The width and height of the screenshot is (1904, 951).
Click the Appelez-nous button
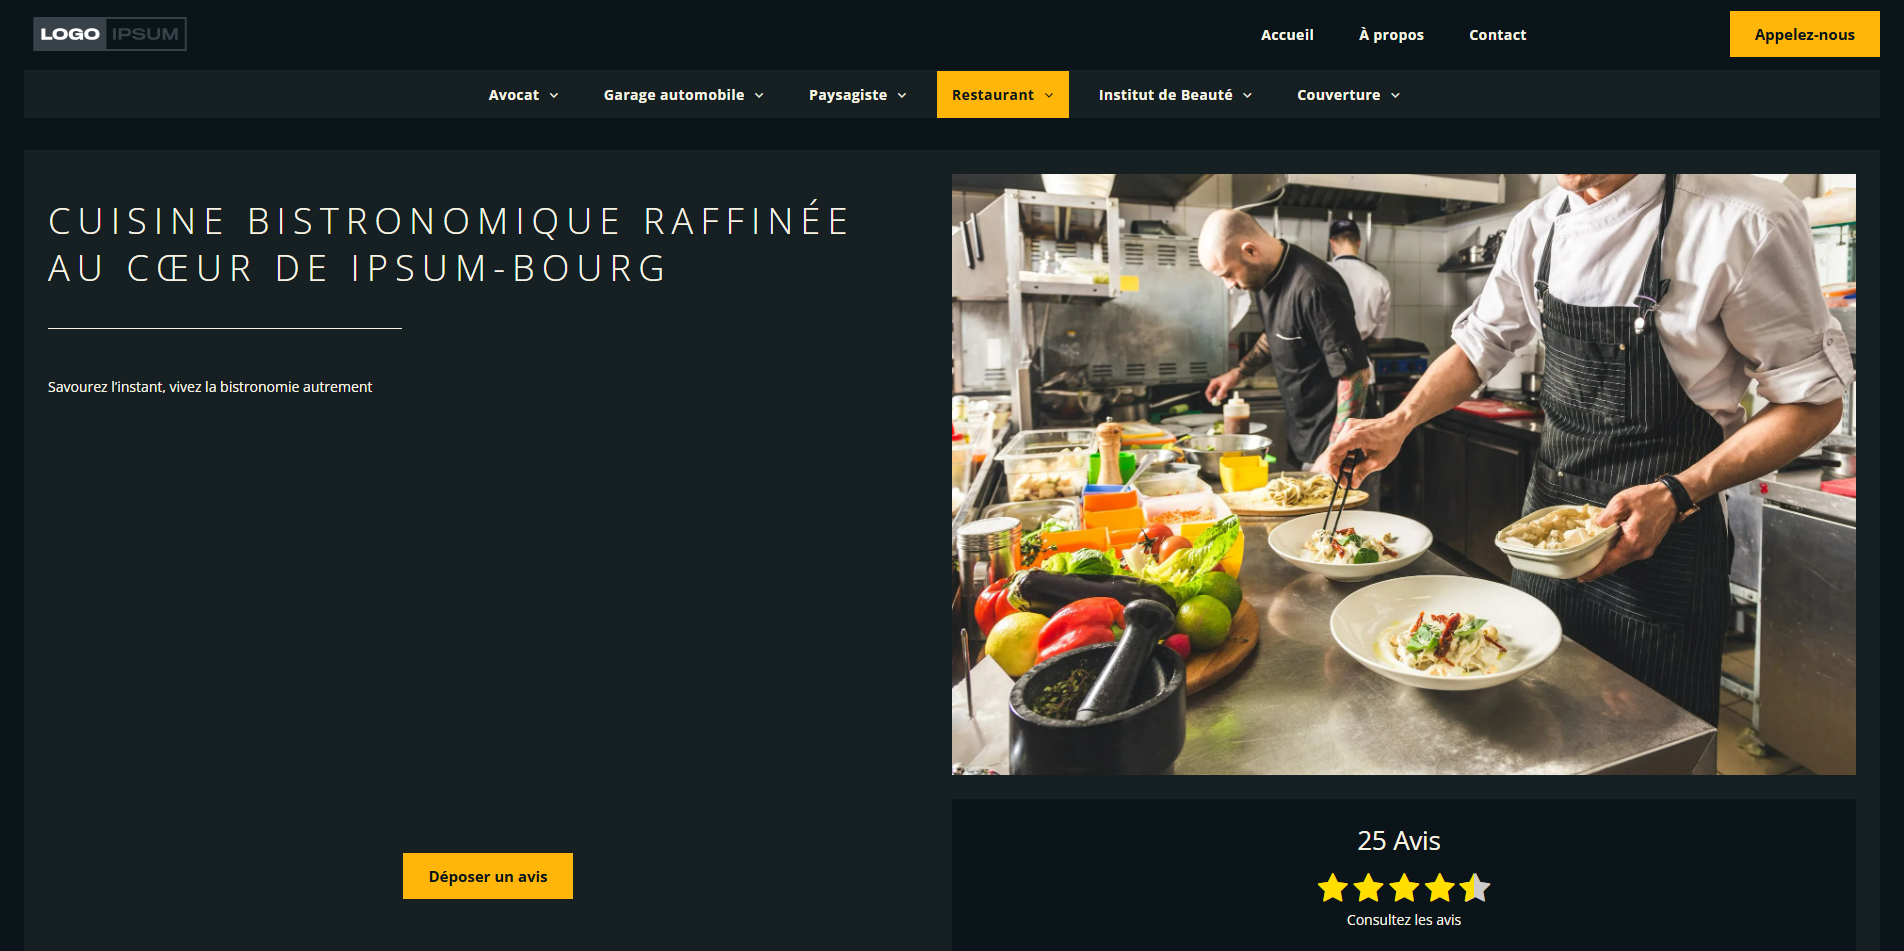pos(1805,34)
